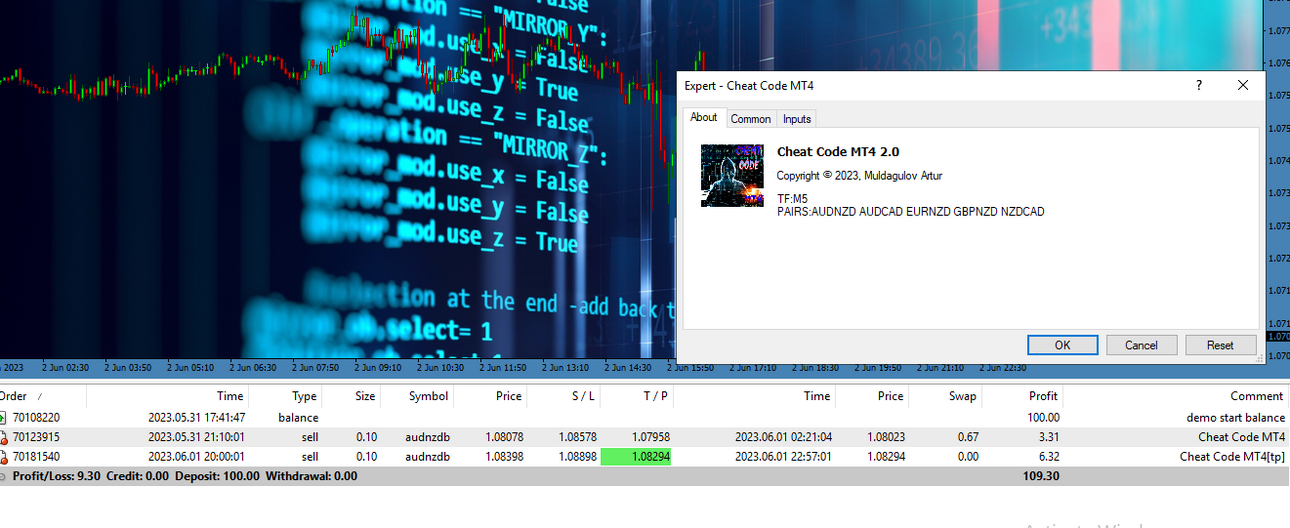Screen dimensions: 1290x528
Task: Select order number 70108220
Action: [36, 418]
